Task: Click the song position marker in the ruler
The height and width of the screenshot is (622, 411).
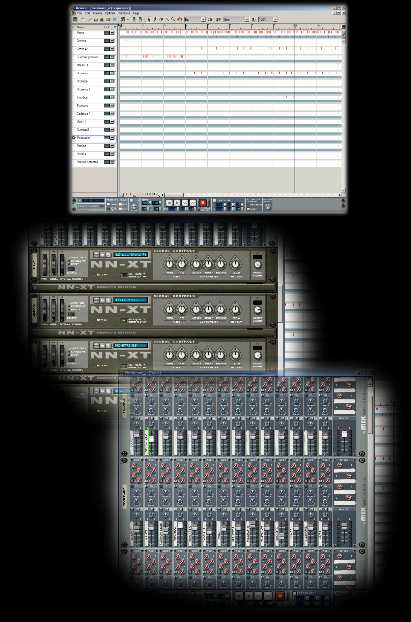Action: pyautogui.click(x=295, y=25)
